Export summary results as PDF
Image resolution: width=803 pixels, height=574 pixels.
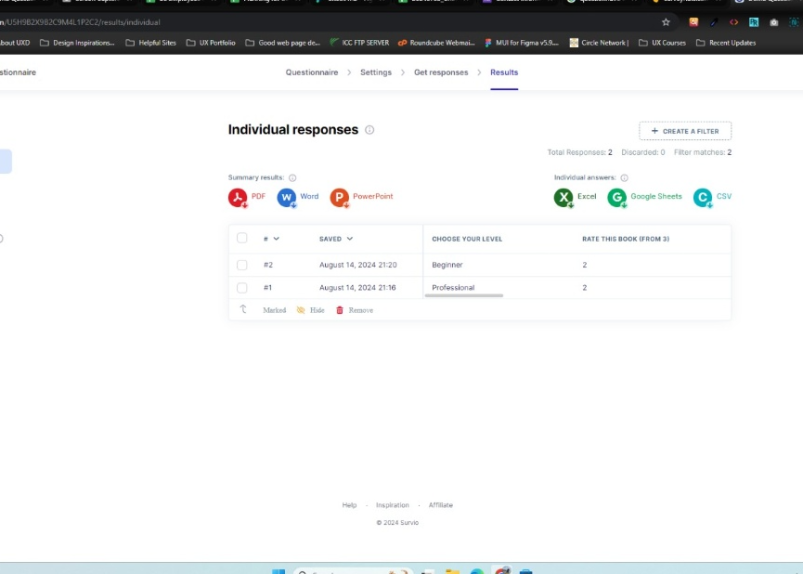click(x=247, y=197)
